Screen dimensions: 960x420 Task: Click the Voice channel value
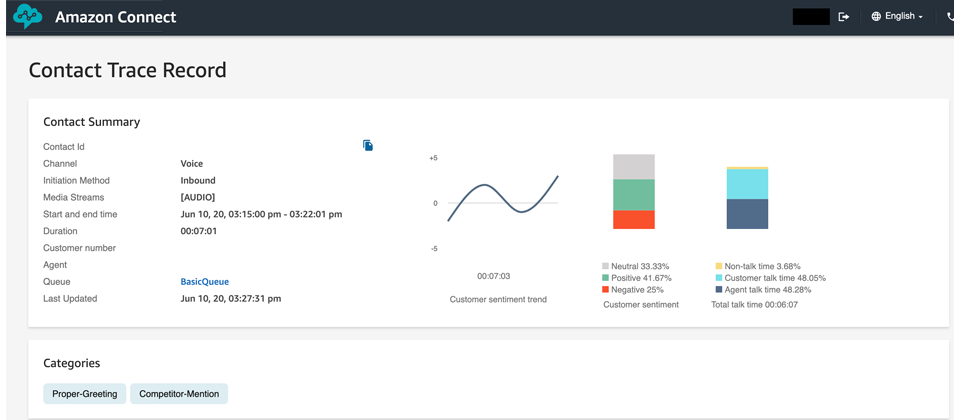click(x=192, y=163)
